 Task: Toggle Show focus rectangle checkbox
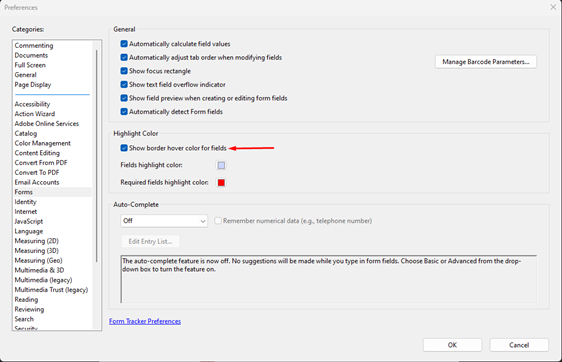pyautogui.click(x=124, y=71)
